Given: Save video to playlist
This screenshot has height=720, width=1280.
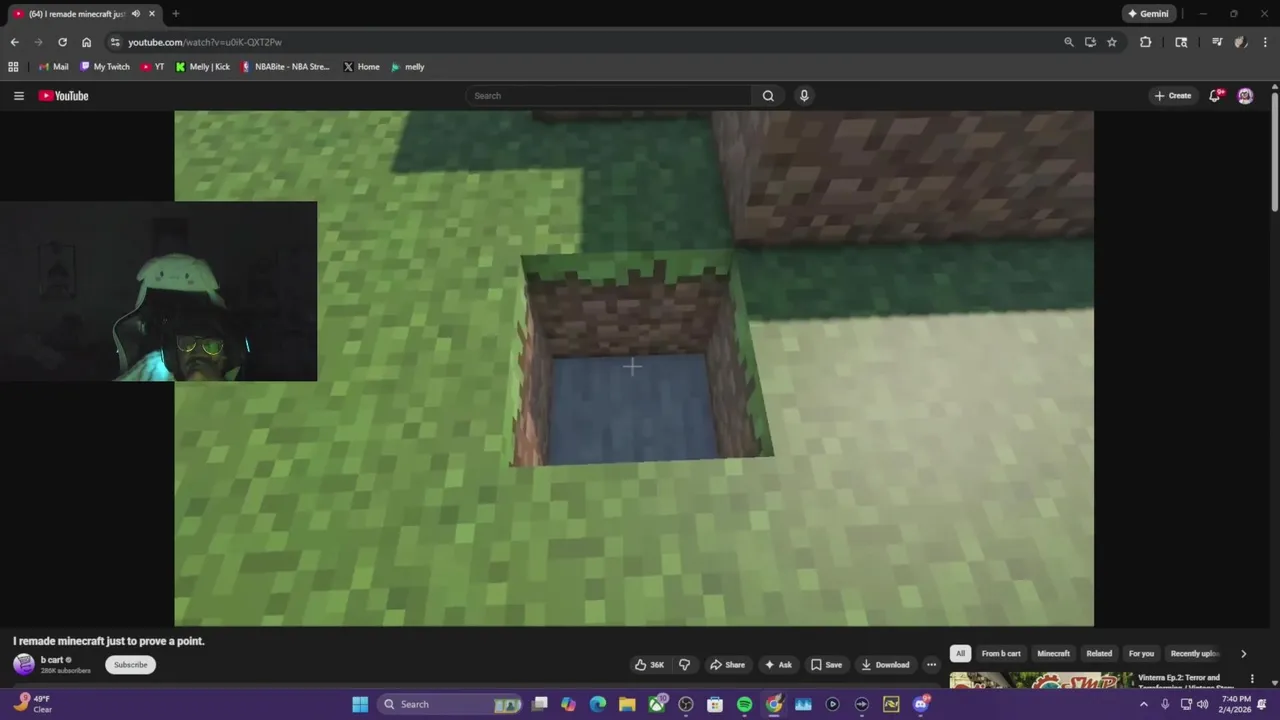Looking at the screenshot, I should [826, 665].
